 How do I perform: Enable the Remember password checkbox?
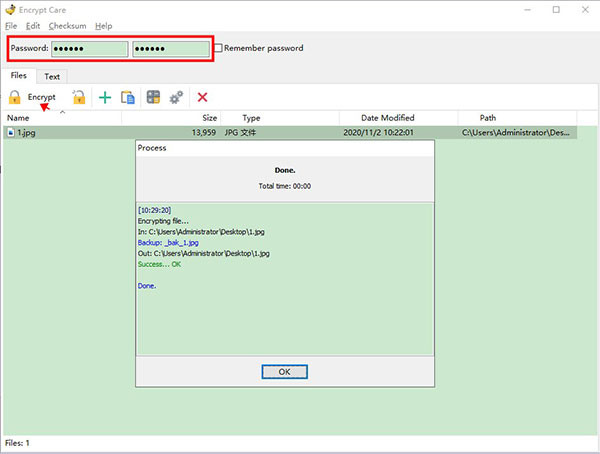pyautogui.click(x=218, y=48)
